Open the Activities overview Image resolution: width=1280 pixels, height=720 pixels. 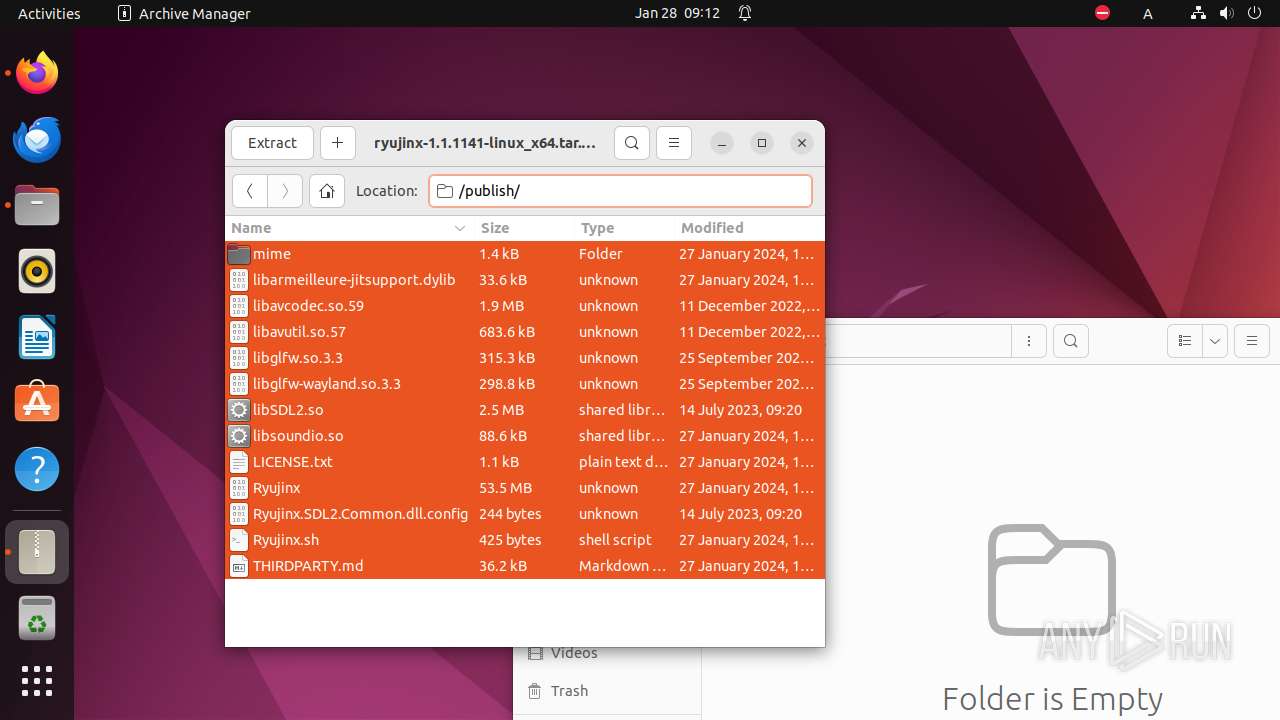49,13
